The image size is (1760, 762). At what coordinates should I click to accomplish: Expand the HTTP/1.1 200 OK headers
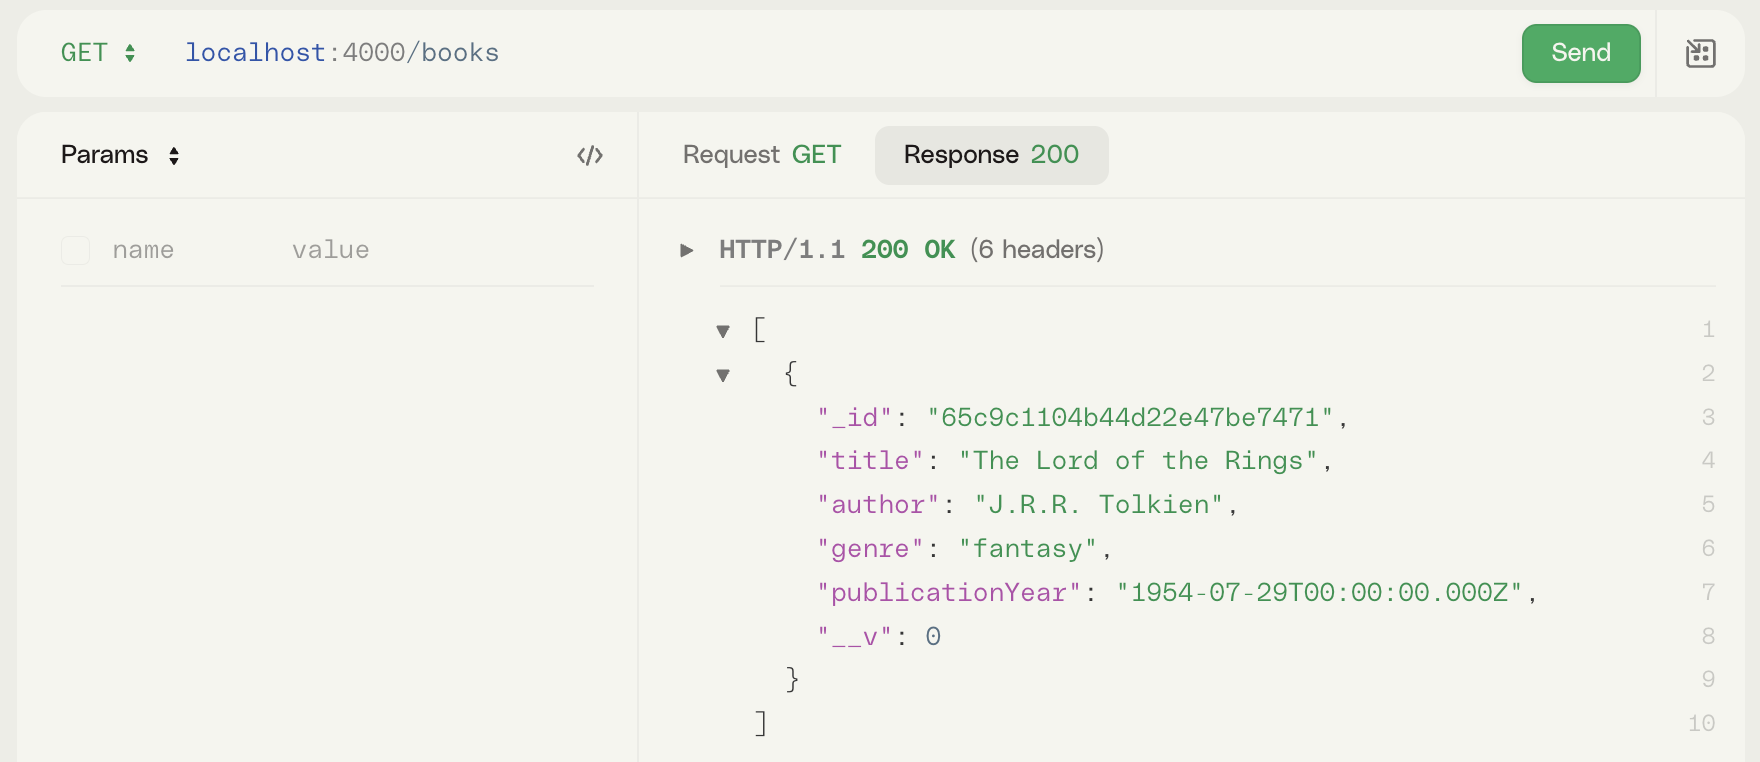pos(687,250)
